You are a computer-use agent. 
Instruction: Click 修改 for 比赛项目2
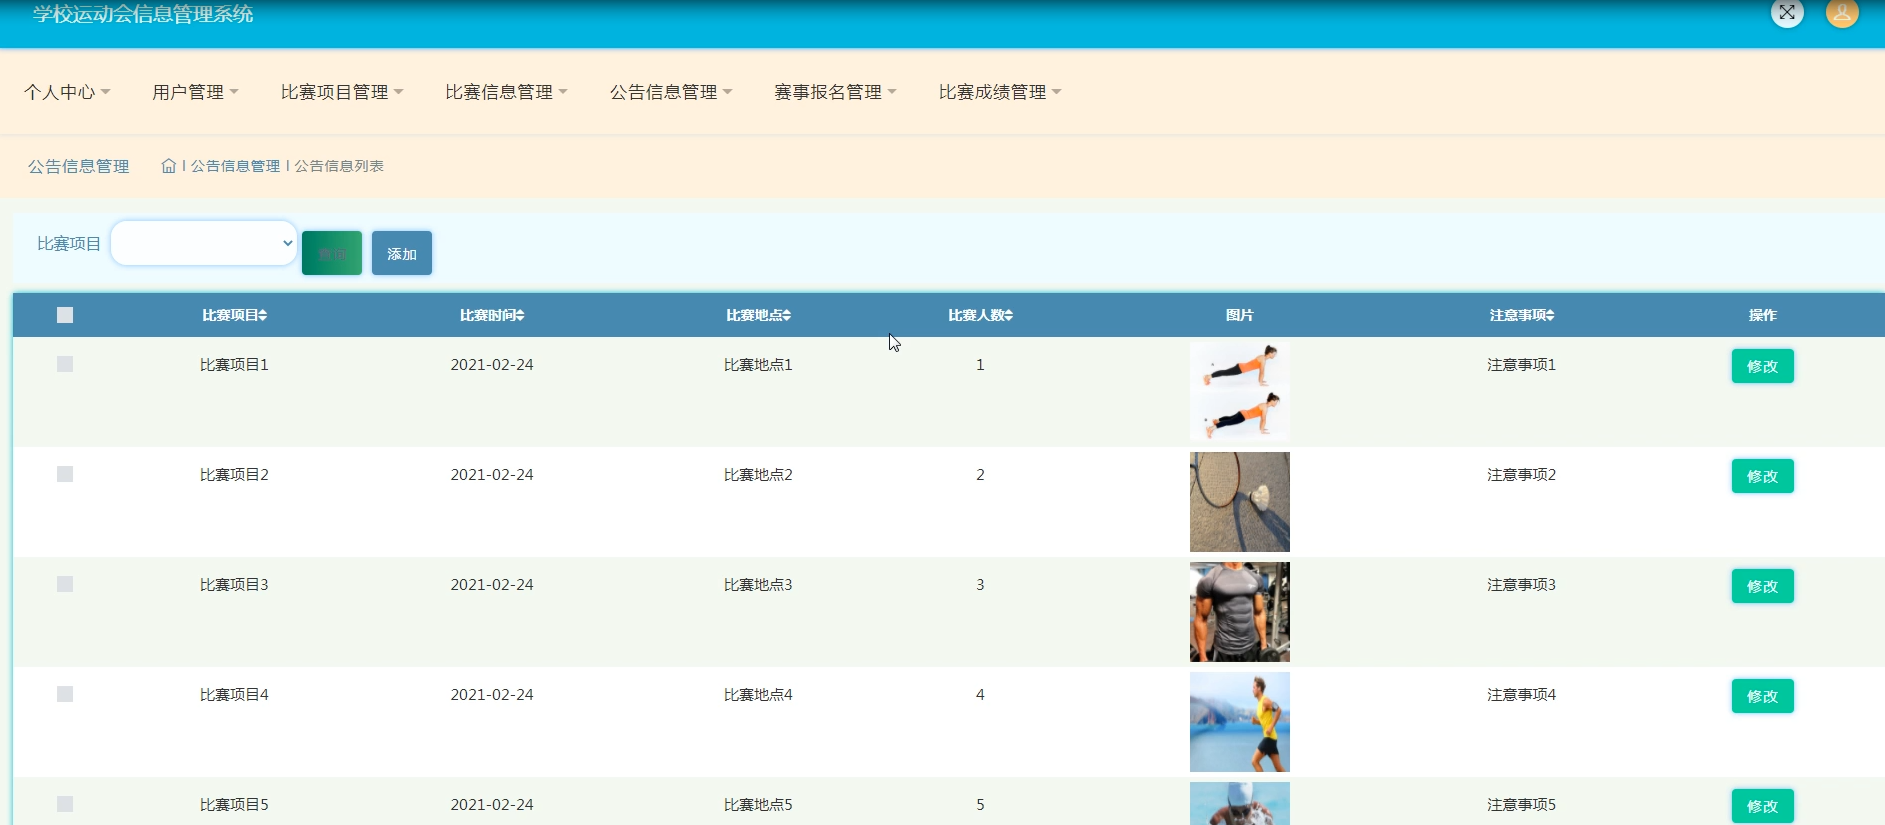click(x=1762, y=476)
